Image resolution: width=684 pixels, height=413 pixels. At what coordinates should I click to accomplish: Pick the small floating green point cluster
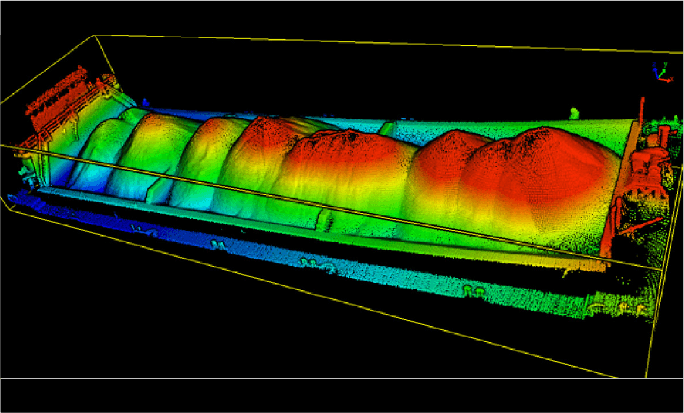tap(574, 113)
